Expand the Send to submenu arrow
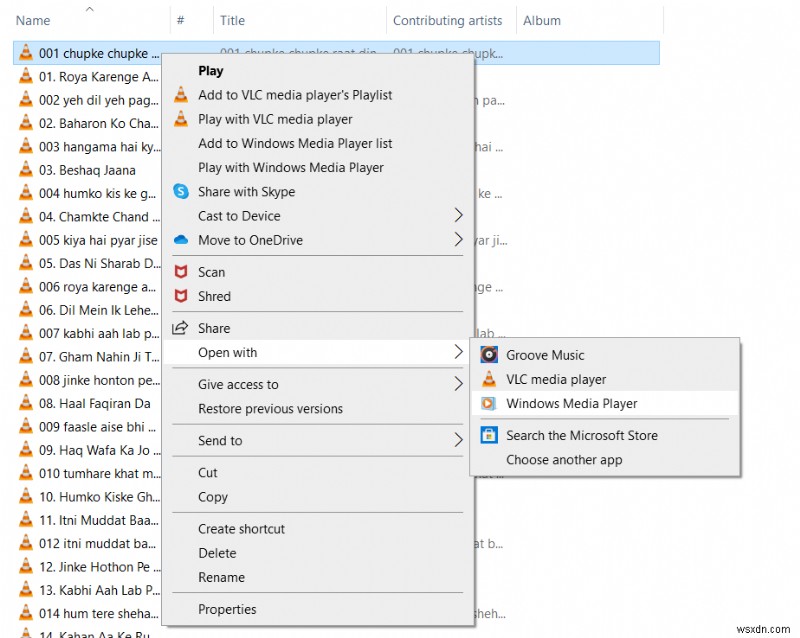The width and height of the screenshot is (800, 638). pyautogui.click(x=458, y=441)
